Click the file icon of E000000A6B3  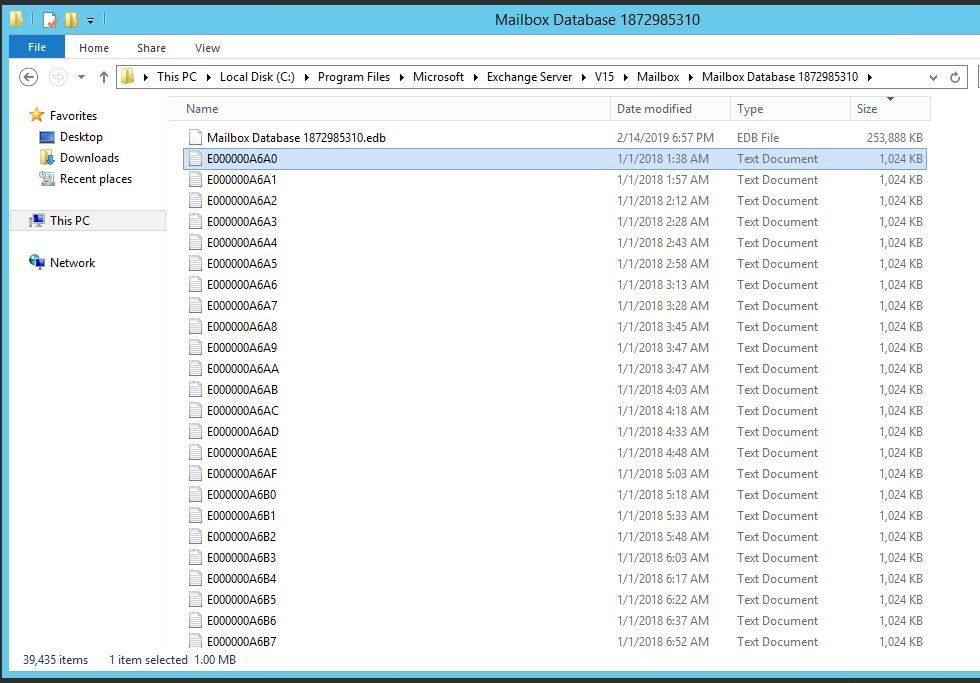pos(196,557)
